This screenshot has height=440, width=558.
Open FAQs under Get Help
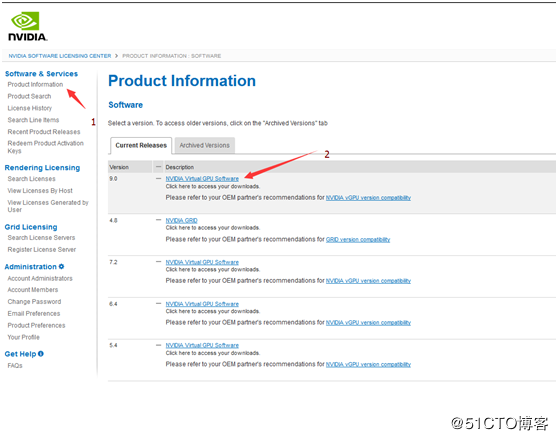(15, 365)
